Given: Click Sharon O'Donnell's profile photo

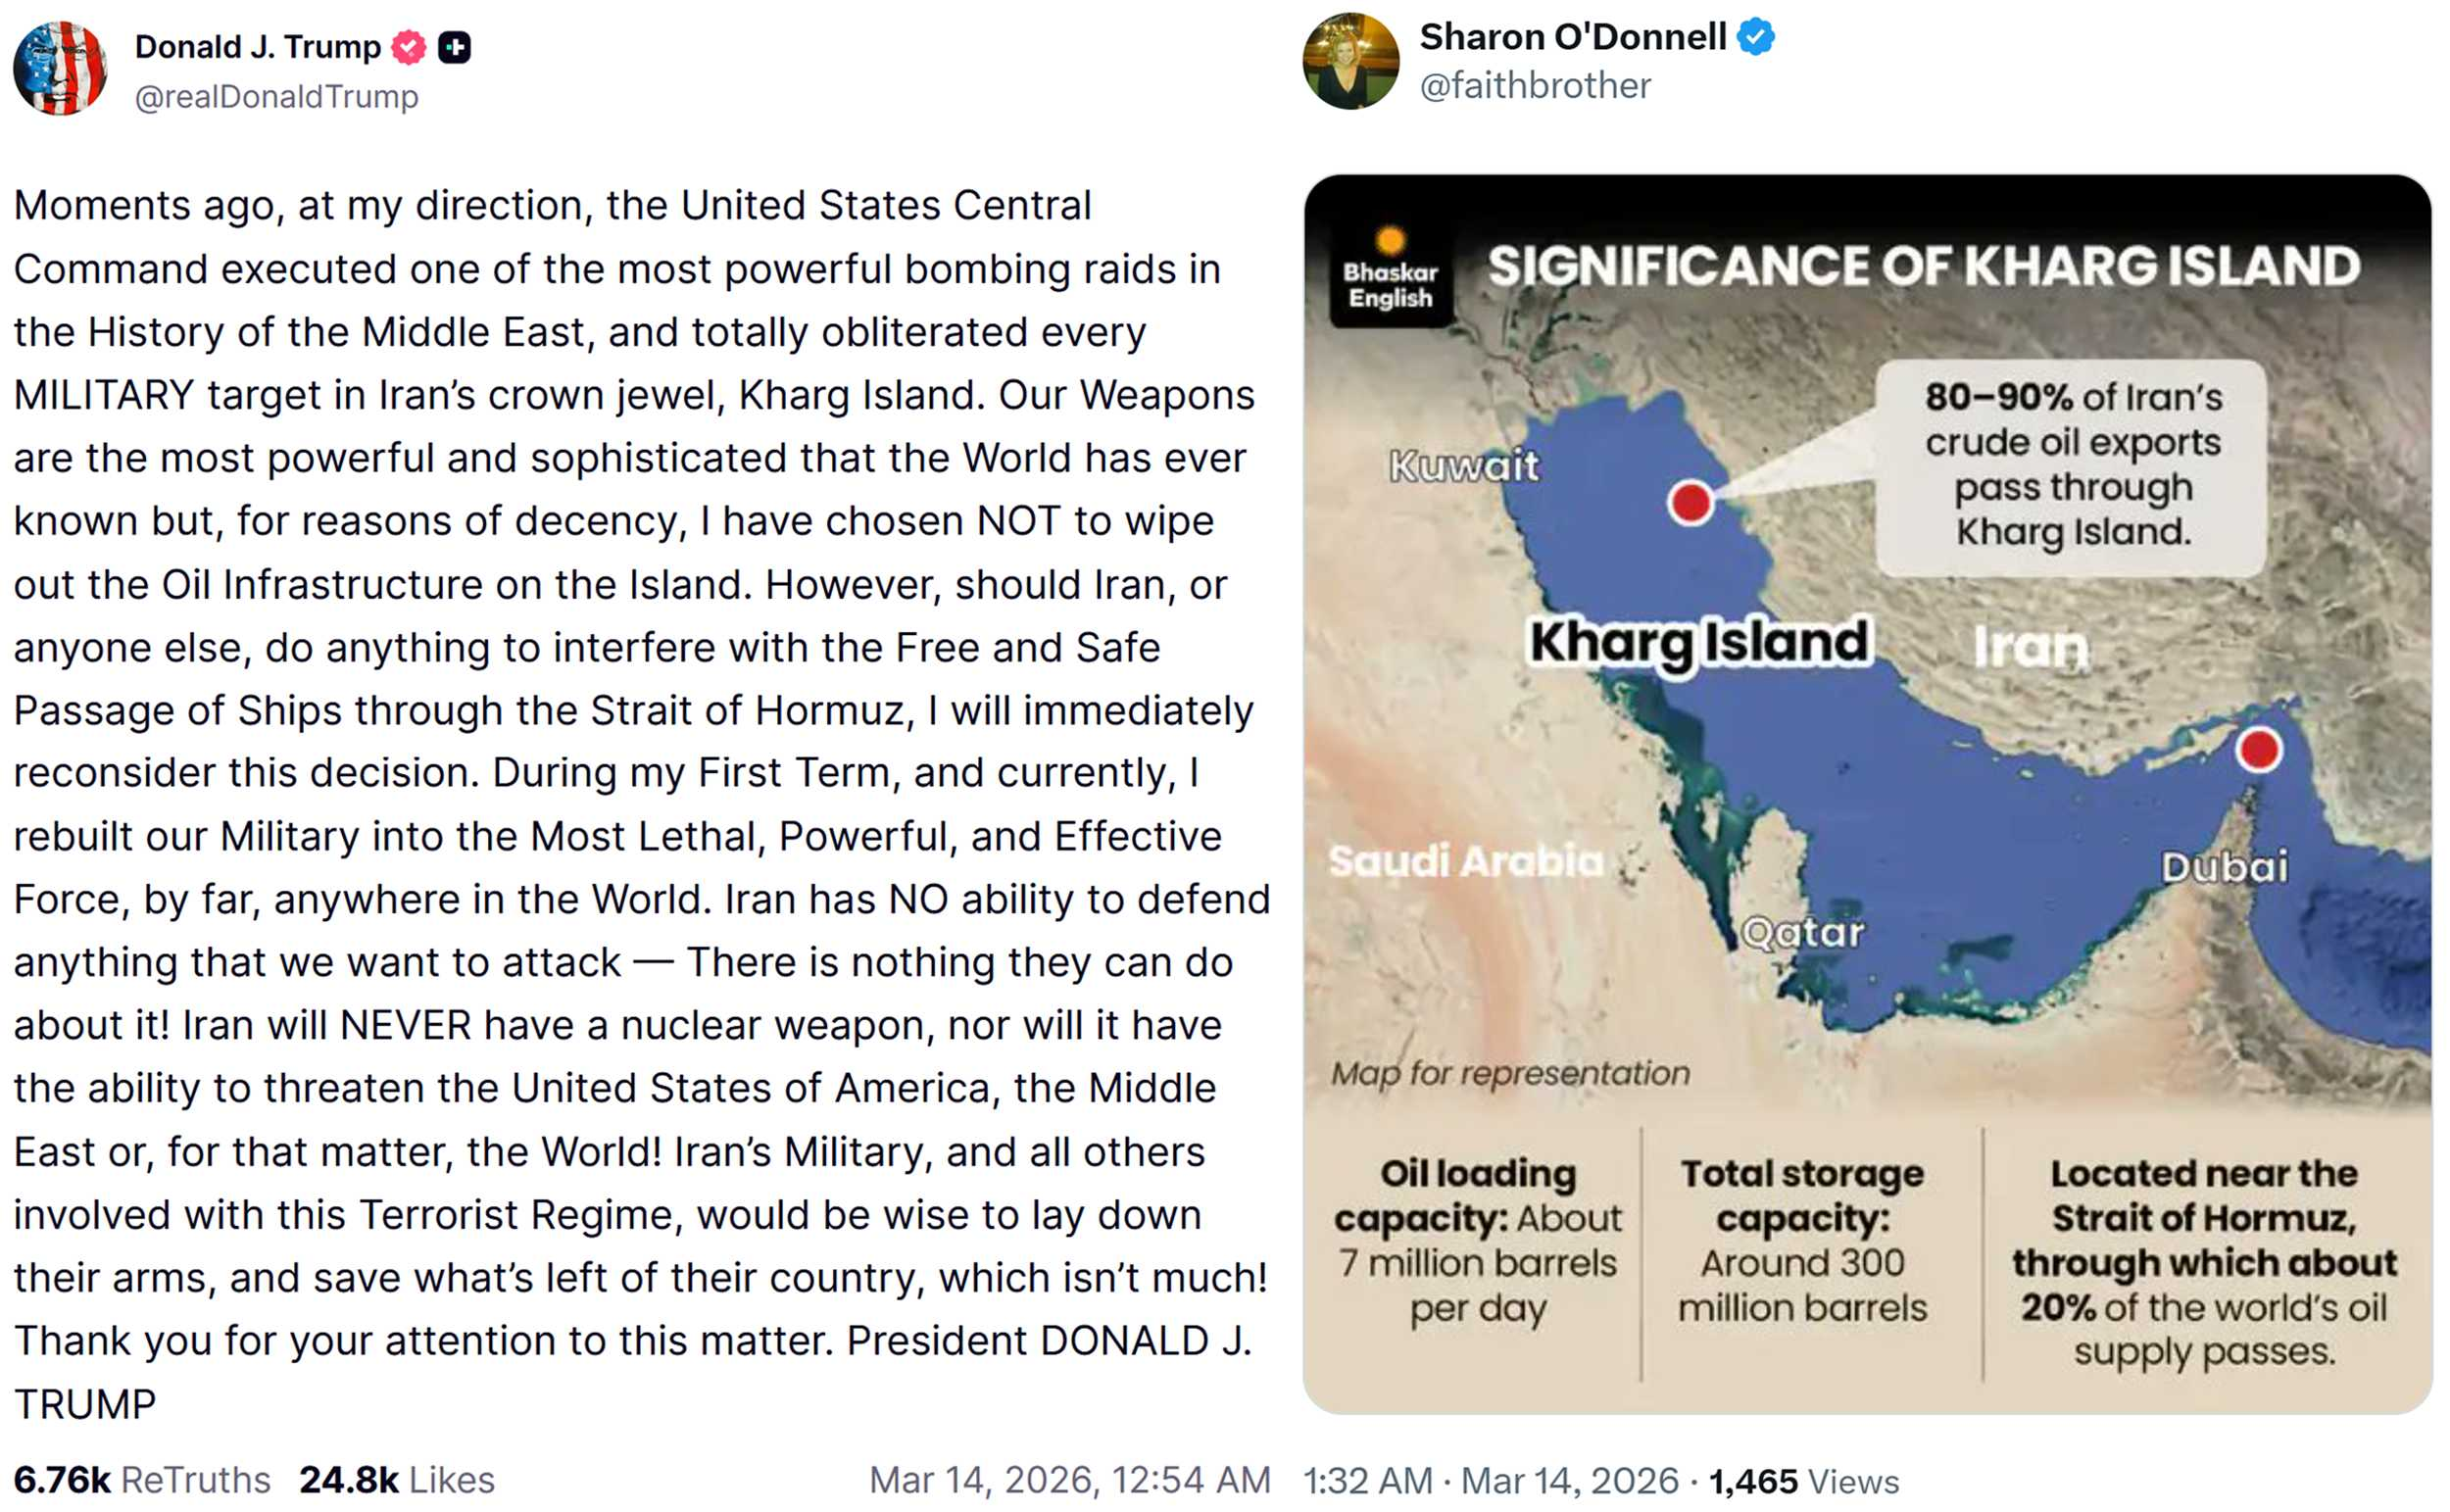Looking at the screenshot, I should (1350, 61).
